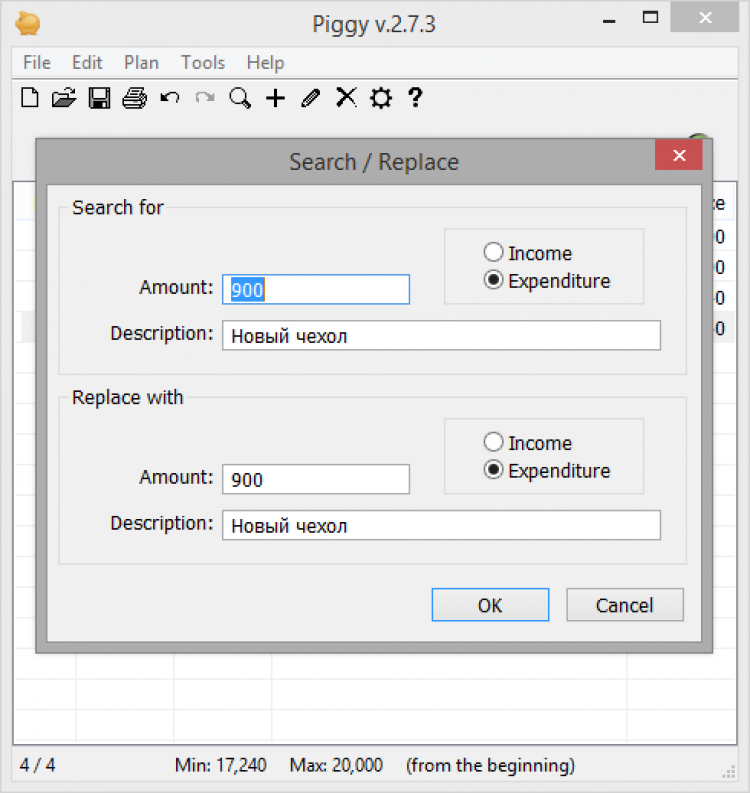Select Expenditure in Search for group

(547, 281)
